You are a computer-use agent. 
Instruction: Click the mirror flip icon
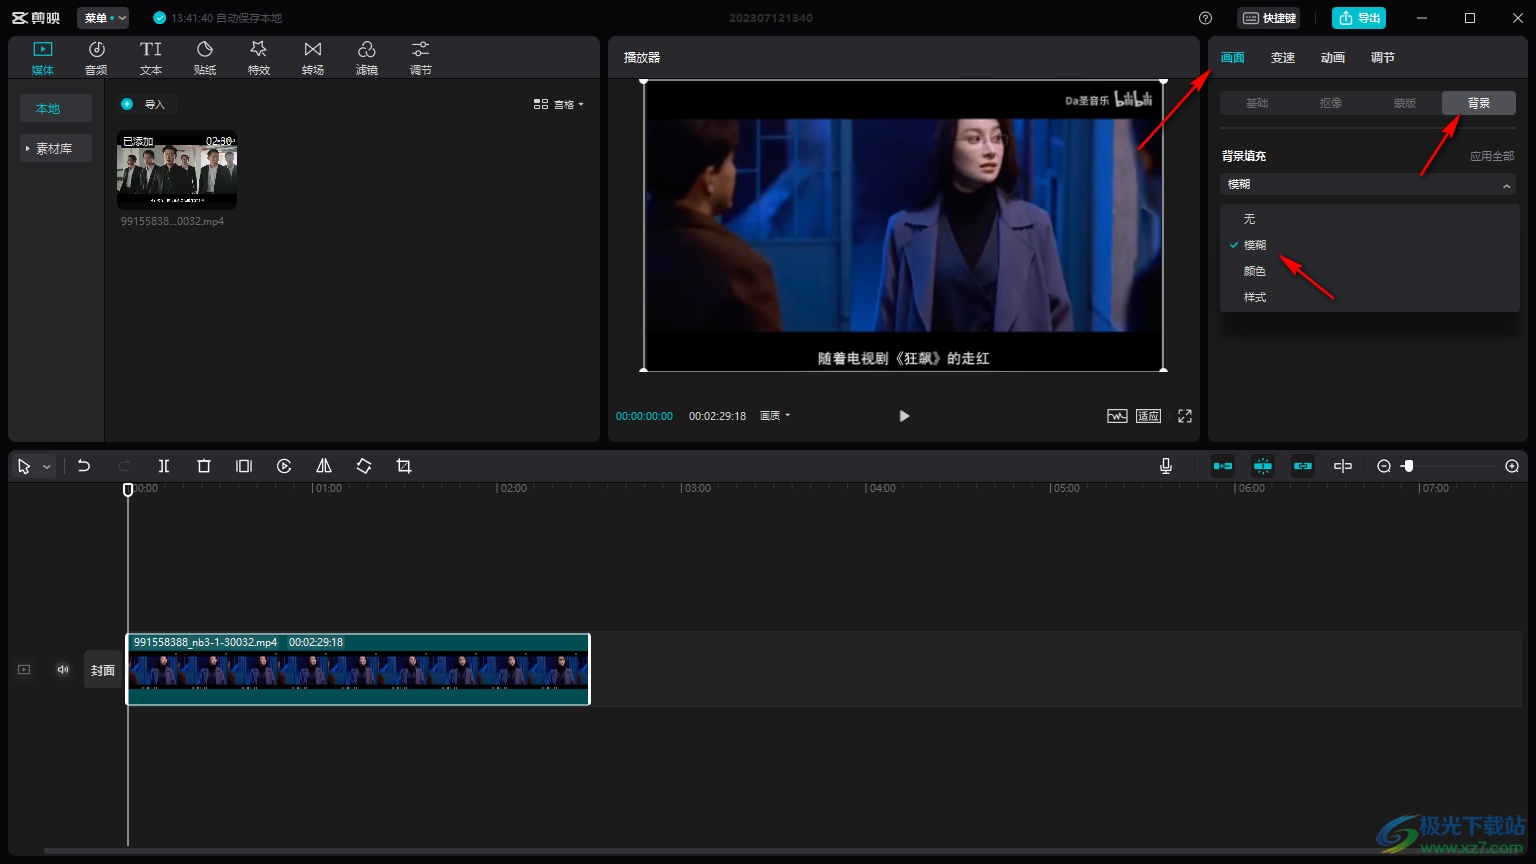[x=324, y=466]
